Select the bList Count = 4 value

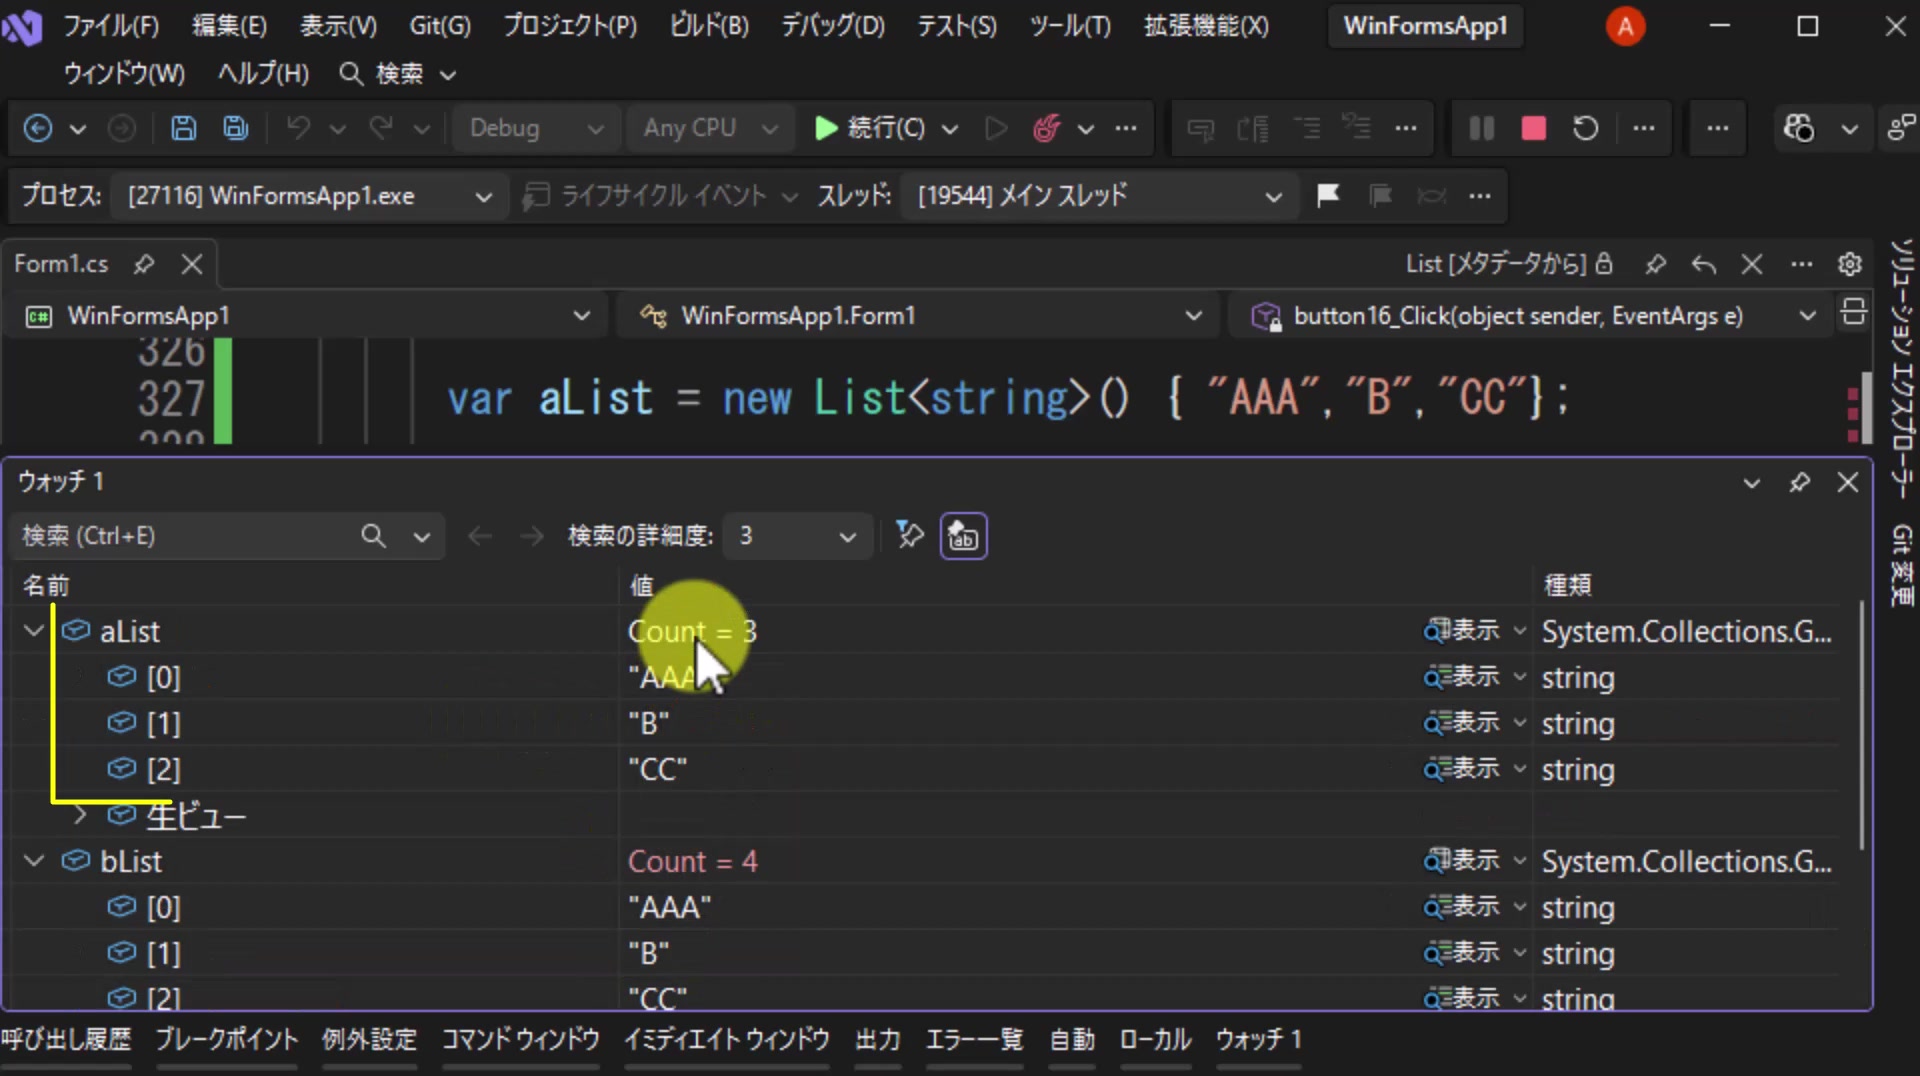(692, 861)
